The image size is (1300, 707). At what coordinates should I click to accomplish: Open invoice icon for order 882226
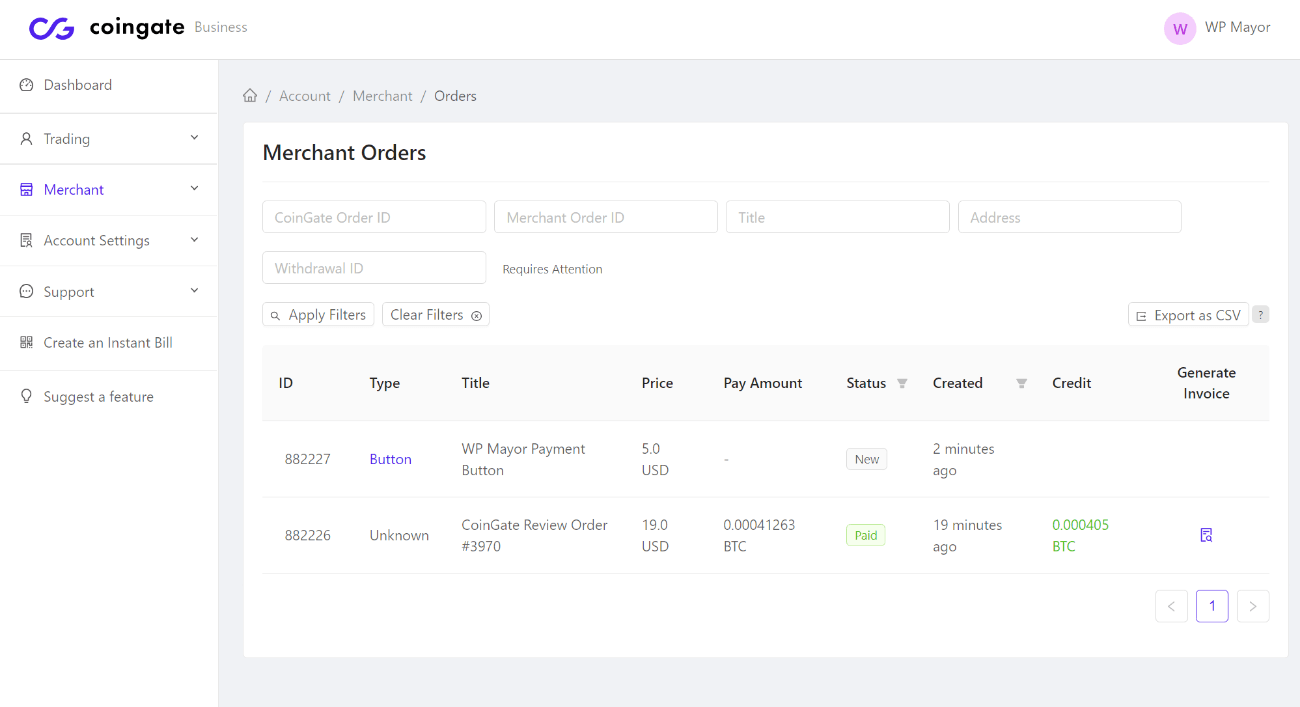1206,535
